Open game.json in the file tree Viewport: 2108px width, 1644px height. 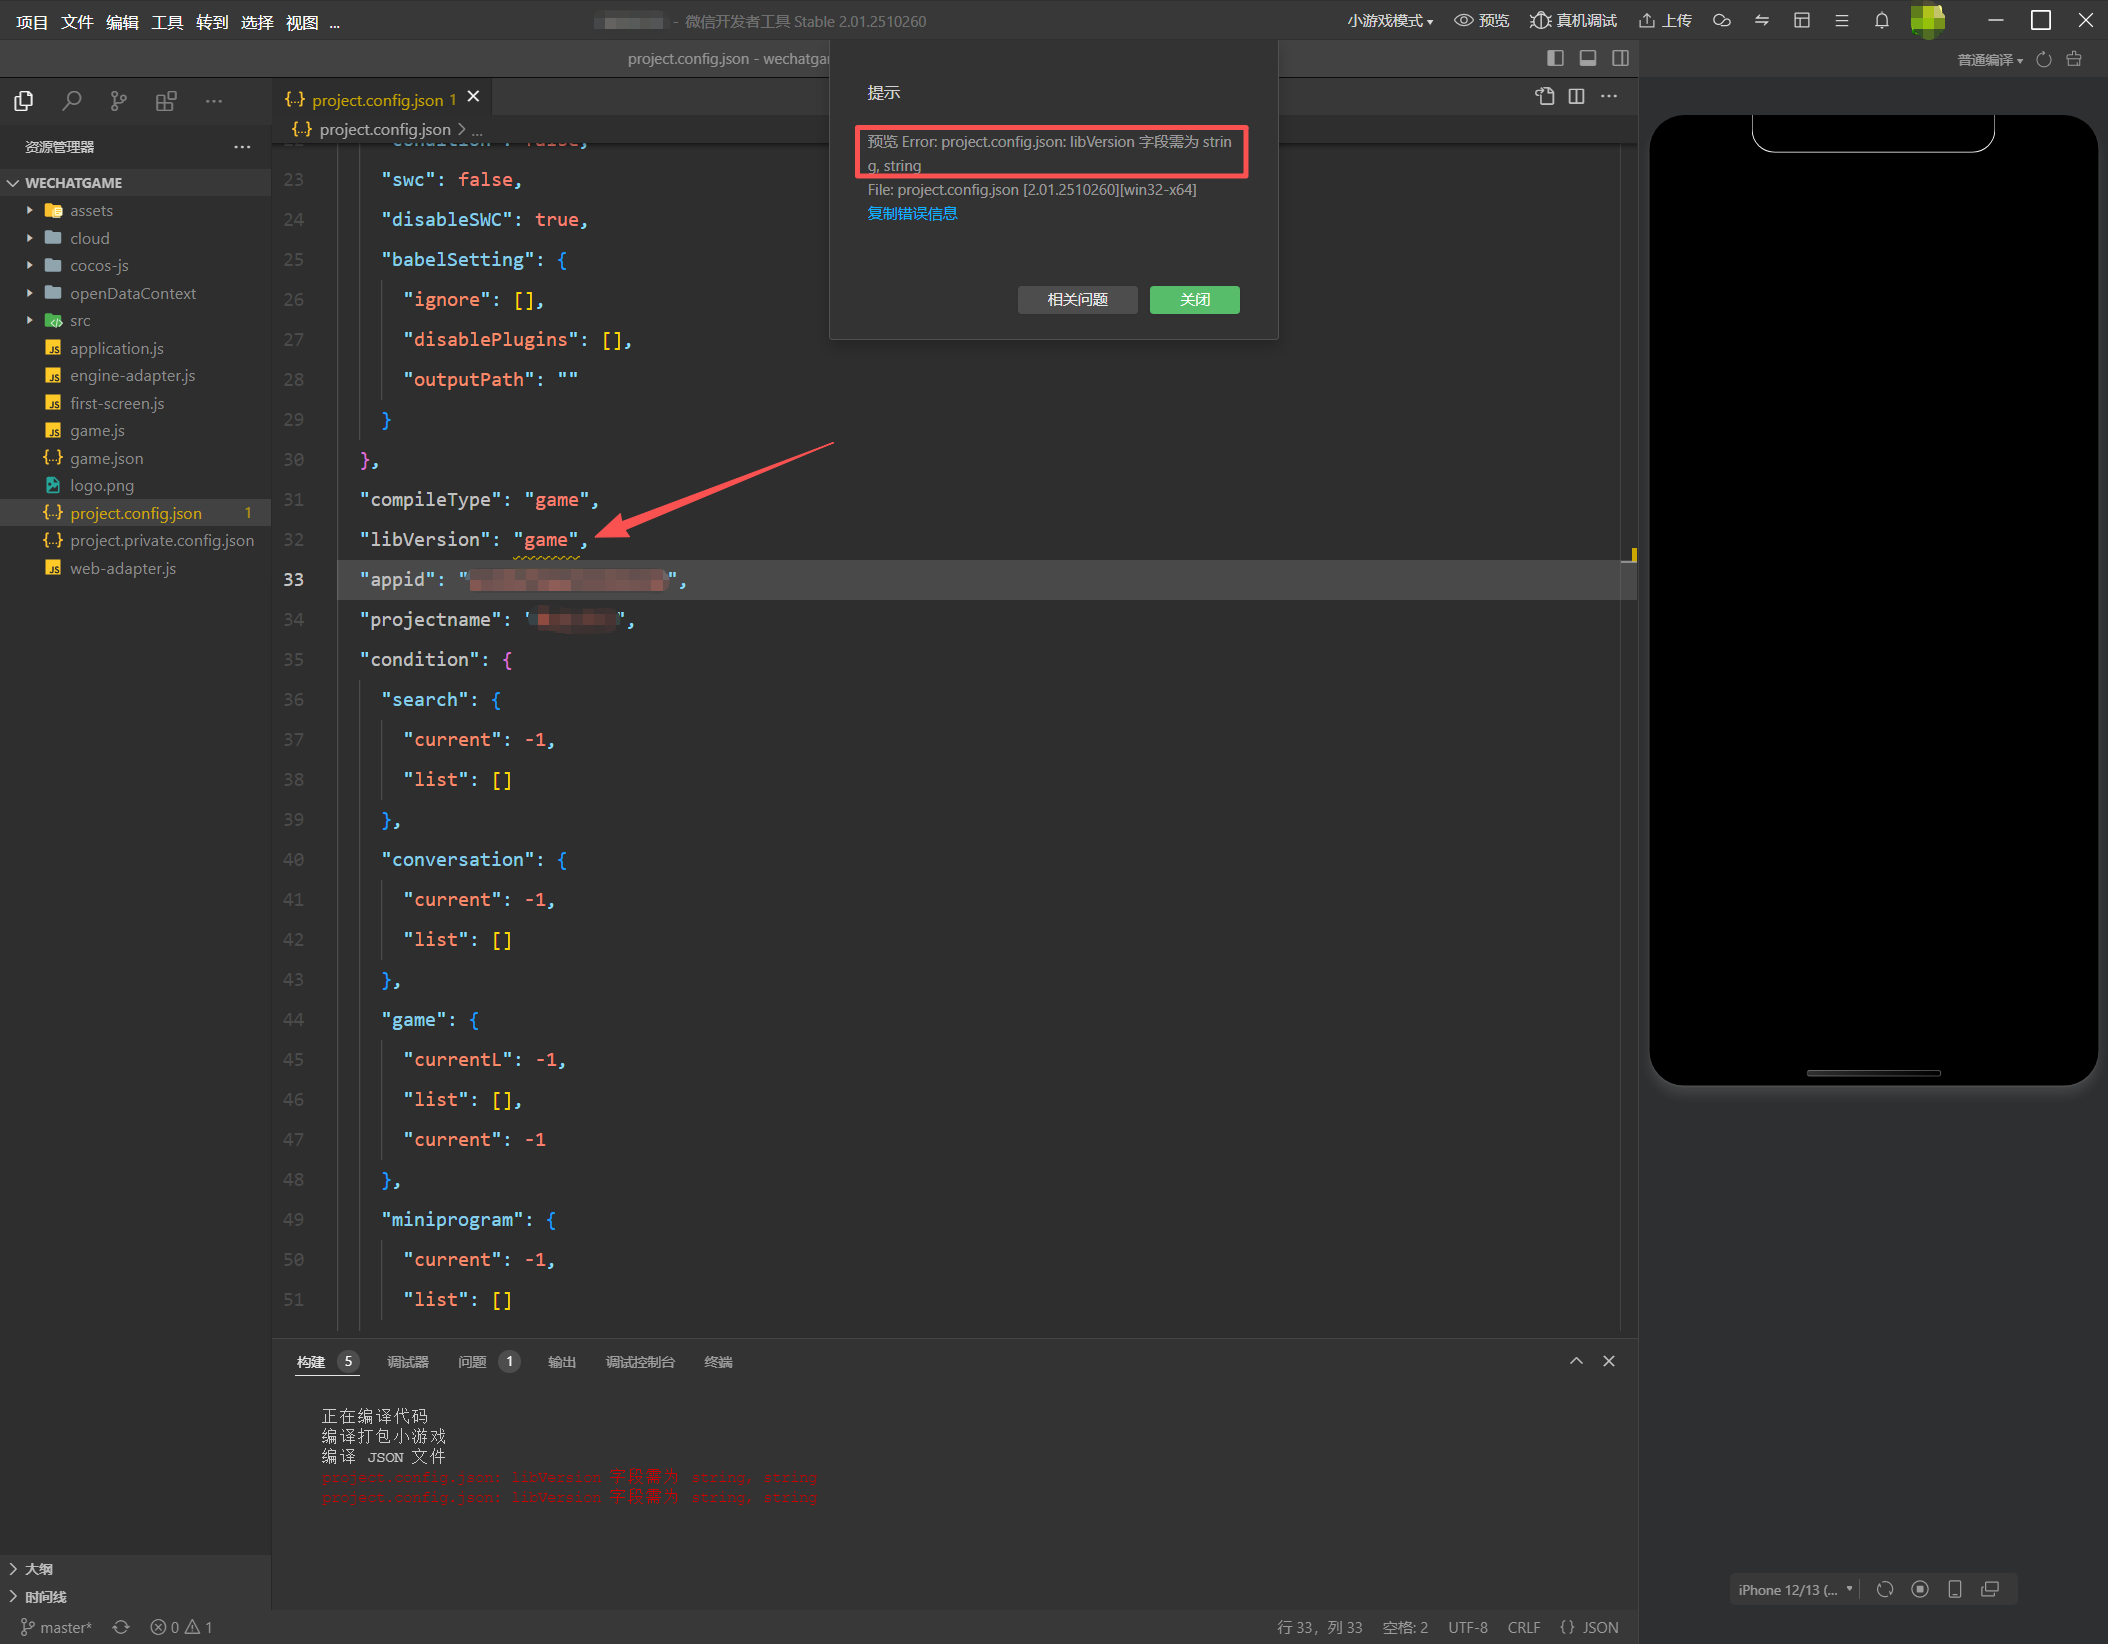coord(106,458)
